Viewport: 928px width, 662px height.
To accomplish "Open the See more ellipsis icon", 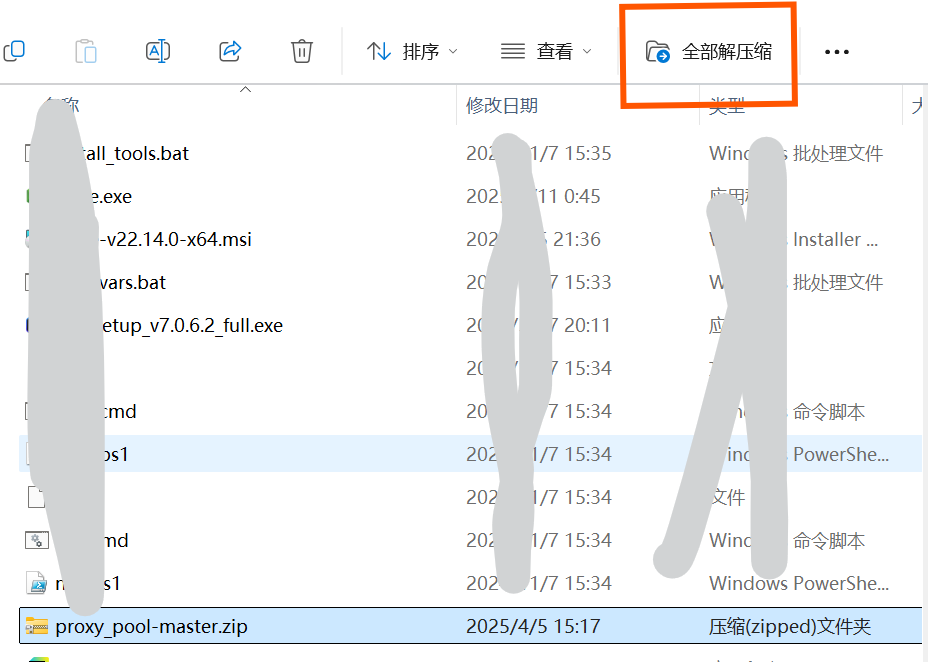I will click(836, 51).
